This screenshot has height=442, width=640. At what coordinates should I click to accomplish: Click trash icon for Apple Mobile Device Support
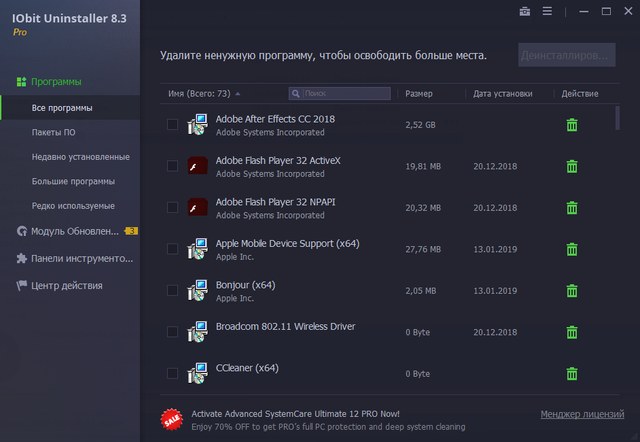(x=572, y=249)
